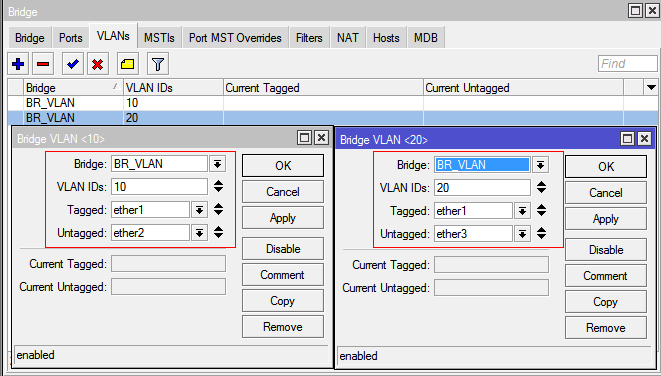Screen dimensions: 661x376
Task: Click the Tagged ether1 field in the VLAN 20 dialog
Action: pyautogui.click(x=473, y=210)
